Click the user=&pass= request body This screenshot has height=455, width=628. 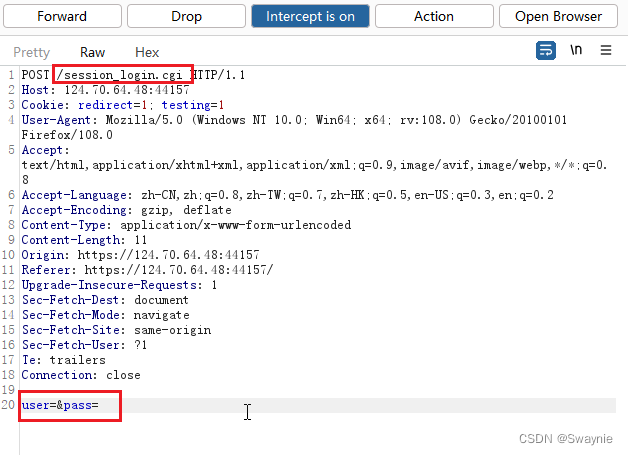click(60, 405)
